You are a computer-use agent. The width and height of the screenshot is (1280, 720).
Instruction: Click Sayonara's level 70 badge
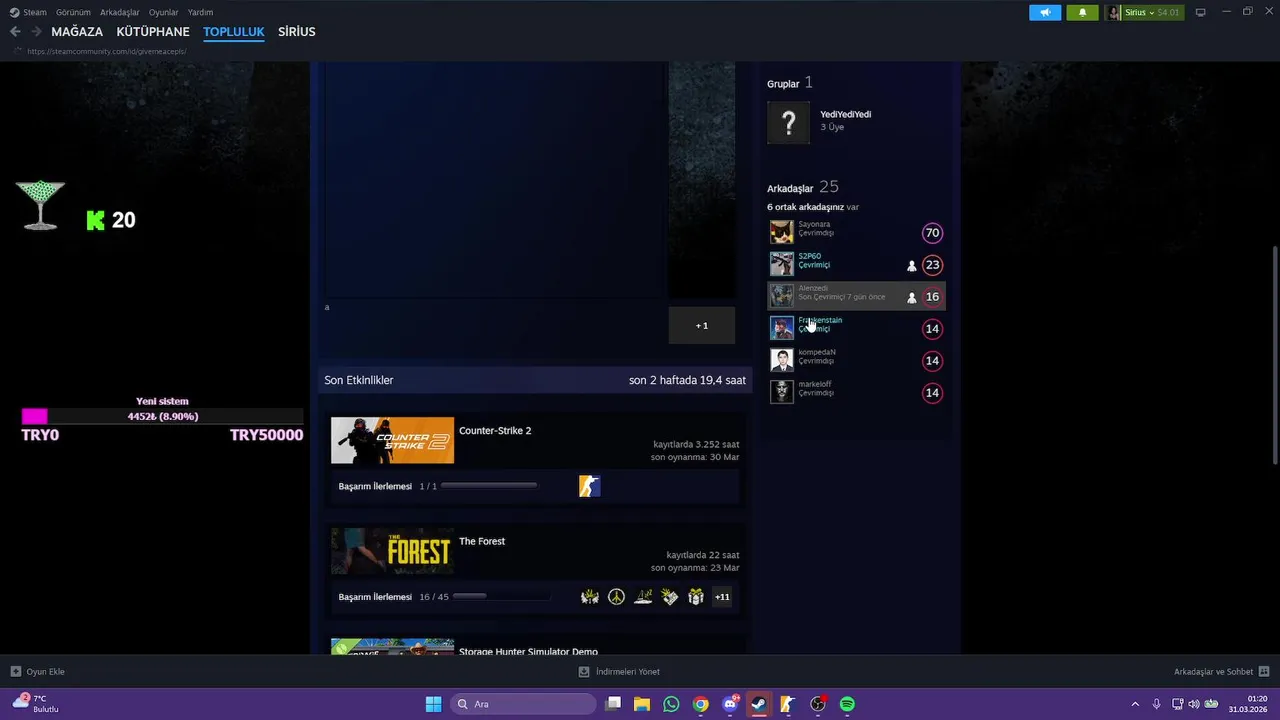point(932,233)
